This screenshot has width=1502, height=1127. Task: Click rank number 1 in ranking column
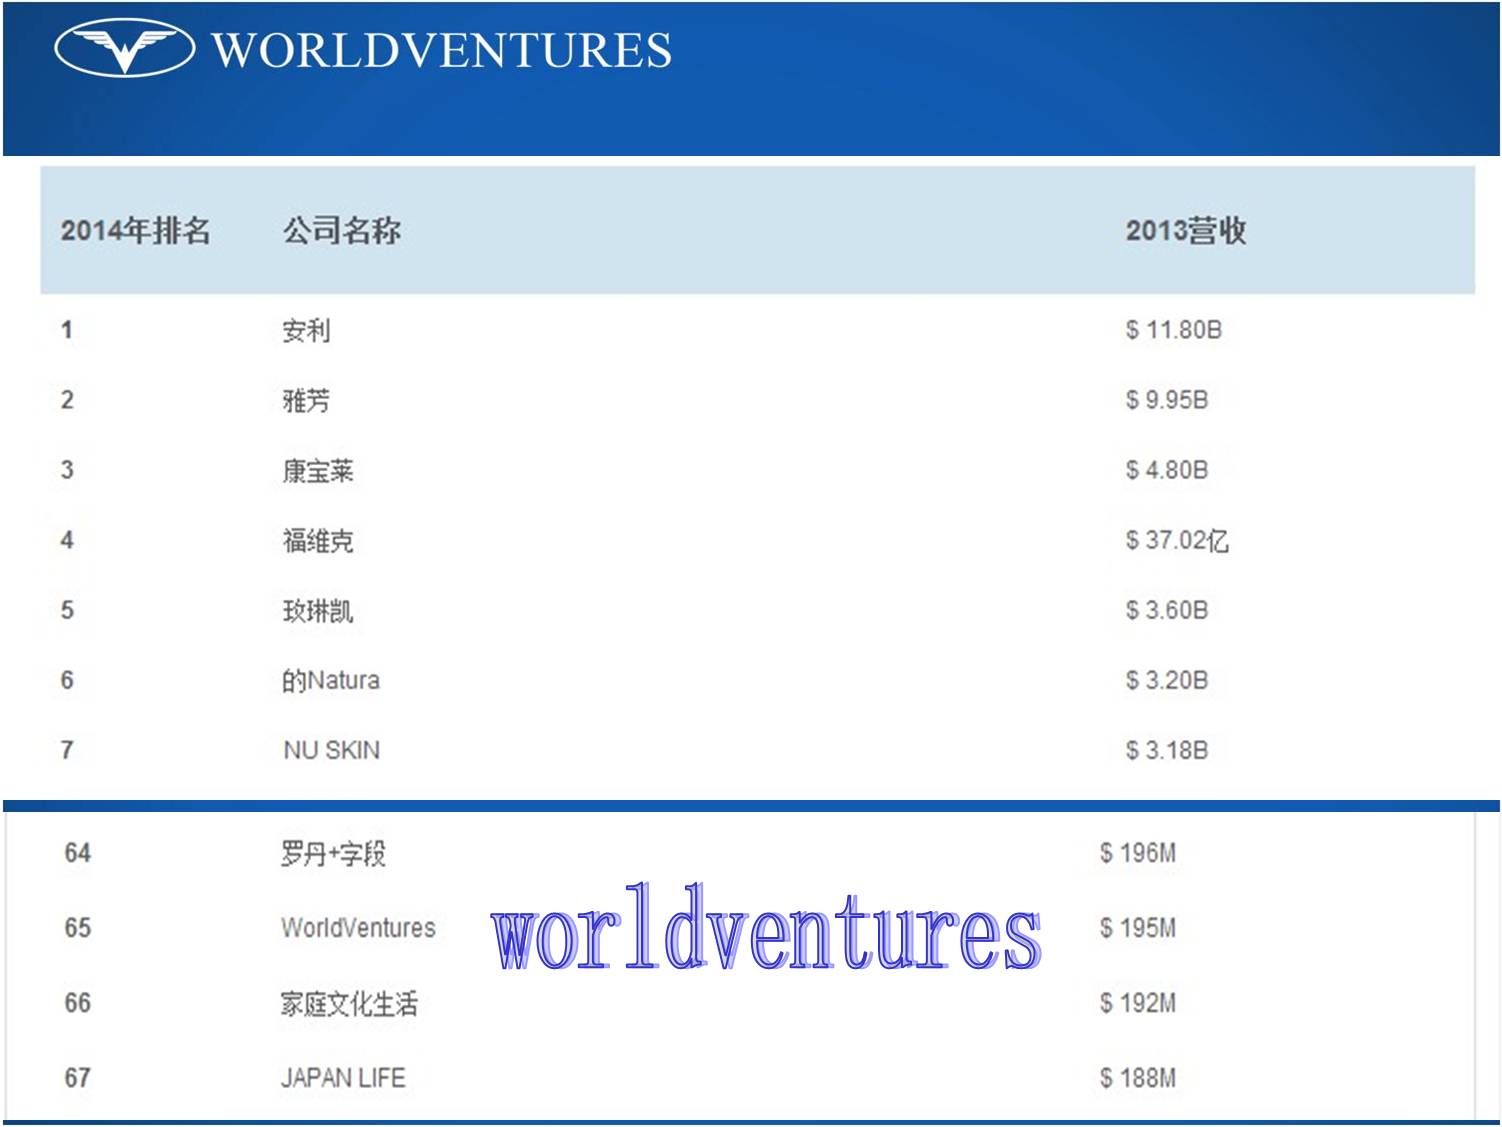[67, 330]
